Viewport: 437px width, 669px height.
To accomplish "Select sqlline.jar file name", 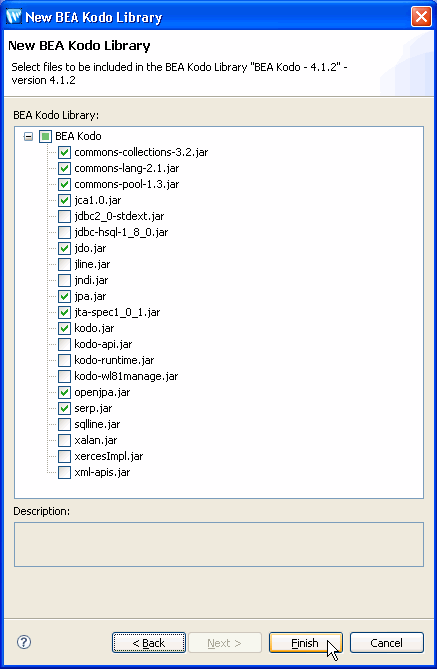I will coord(97,425).
